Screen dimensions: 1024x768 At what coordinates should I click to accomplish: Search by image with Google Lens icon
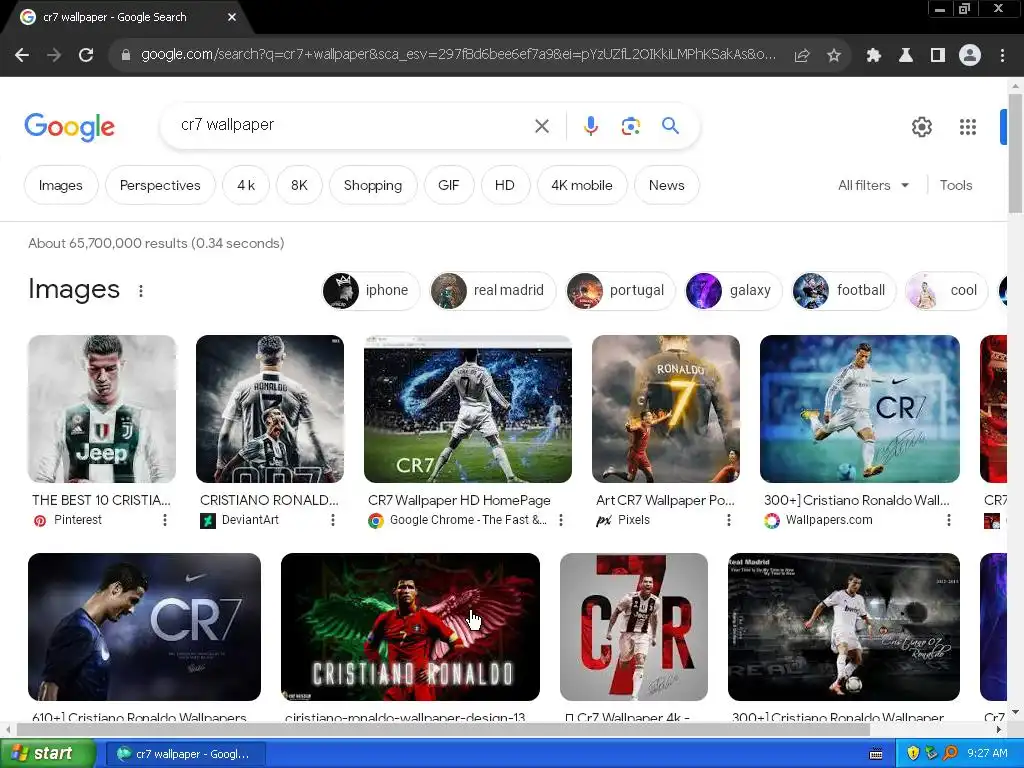[630, 126]
